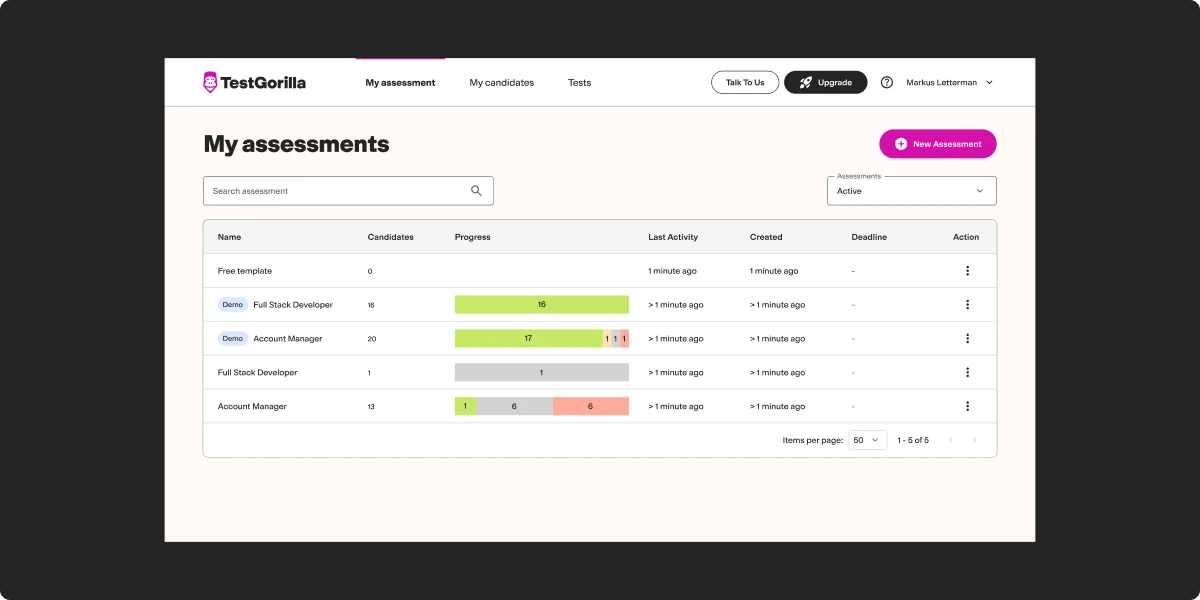Click gray progress segment showing 6

coord(514,407)
